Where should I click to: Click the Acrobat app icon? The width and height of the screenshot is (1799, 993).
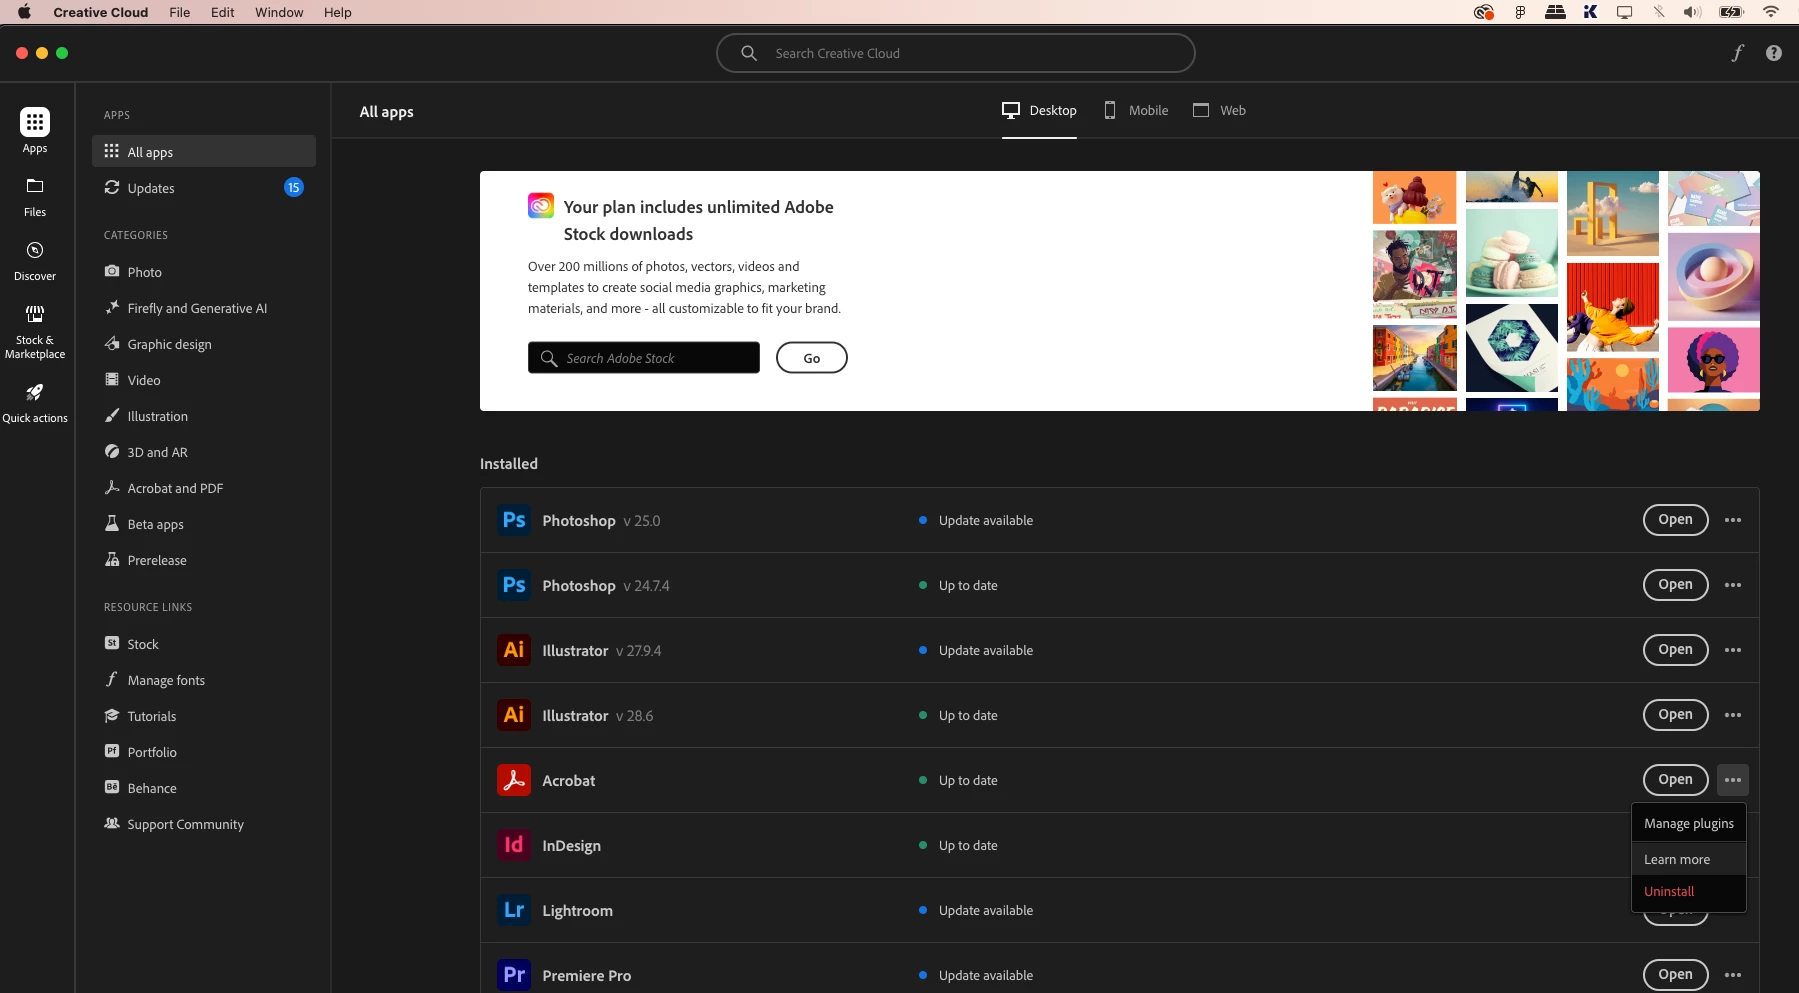[514, 780]
